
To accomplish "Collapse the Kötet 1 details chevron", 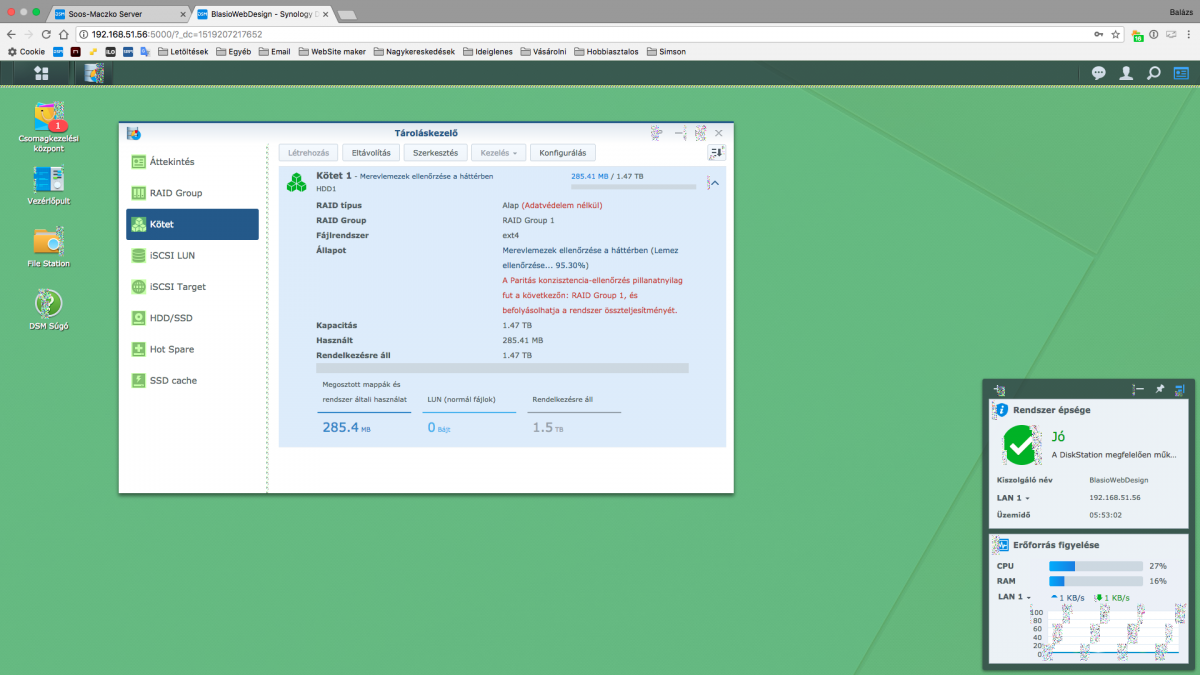I will pos(713,183).
